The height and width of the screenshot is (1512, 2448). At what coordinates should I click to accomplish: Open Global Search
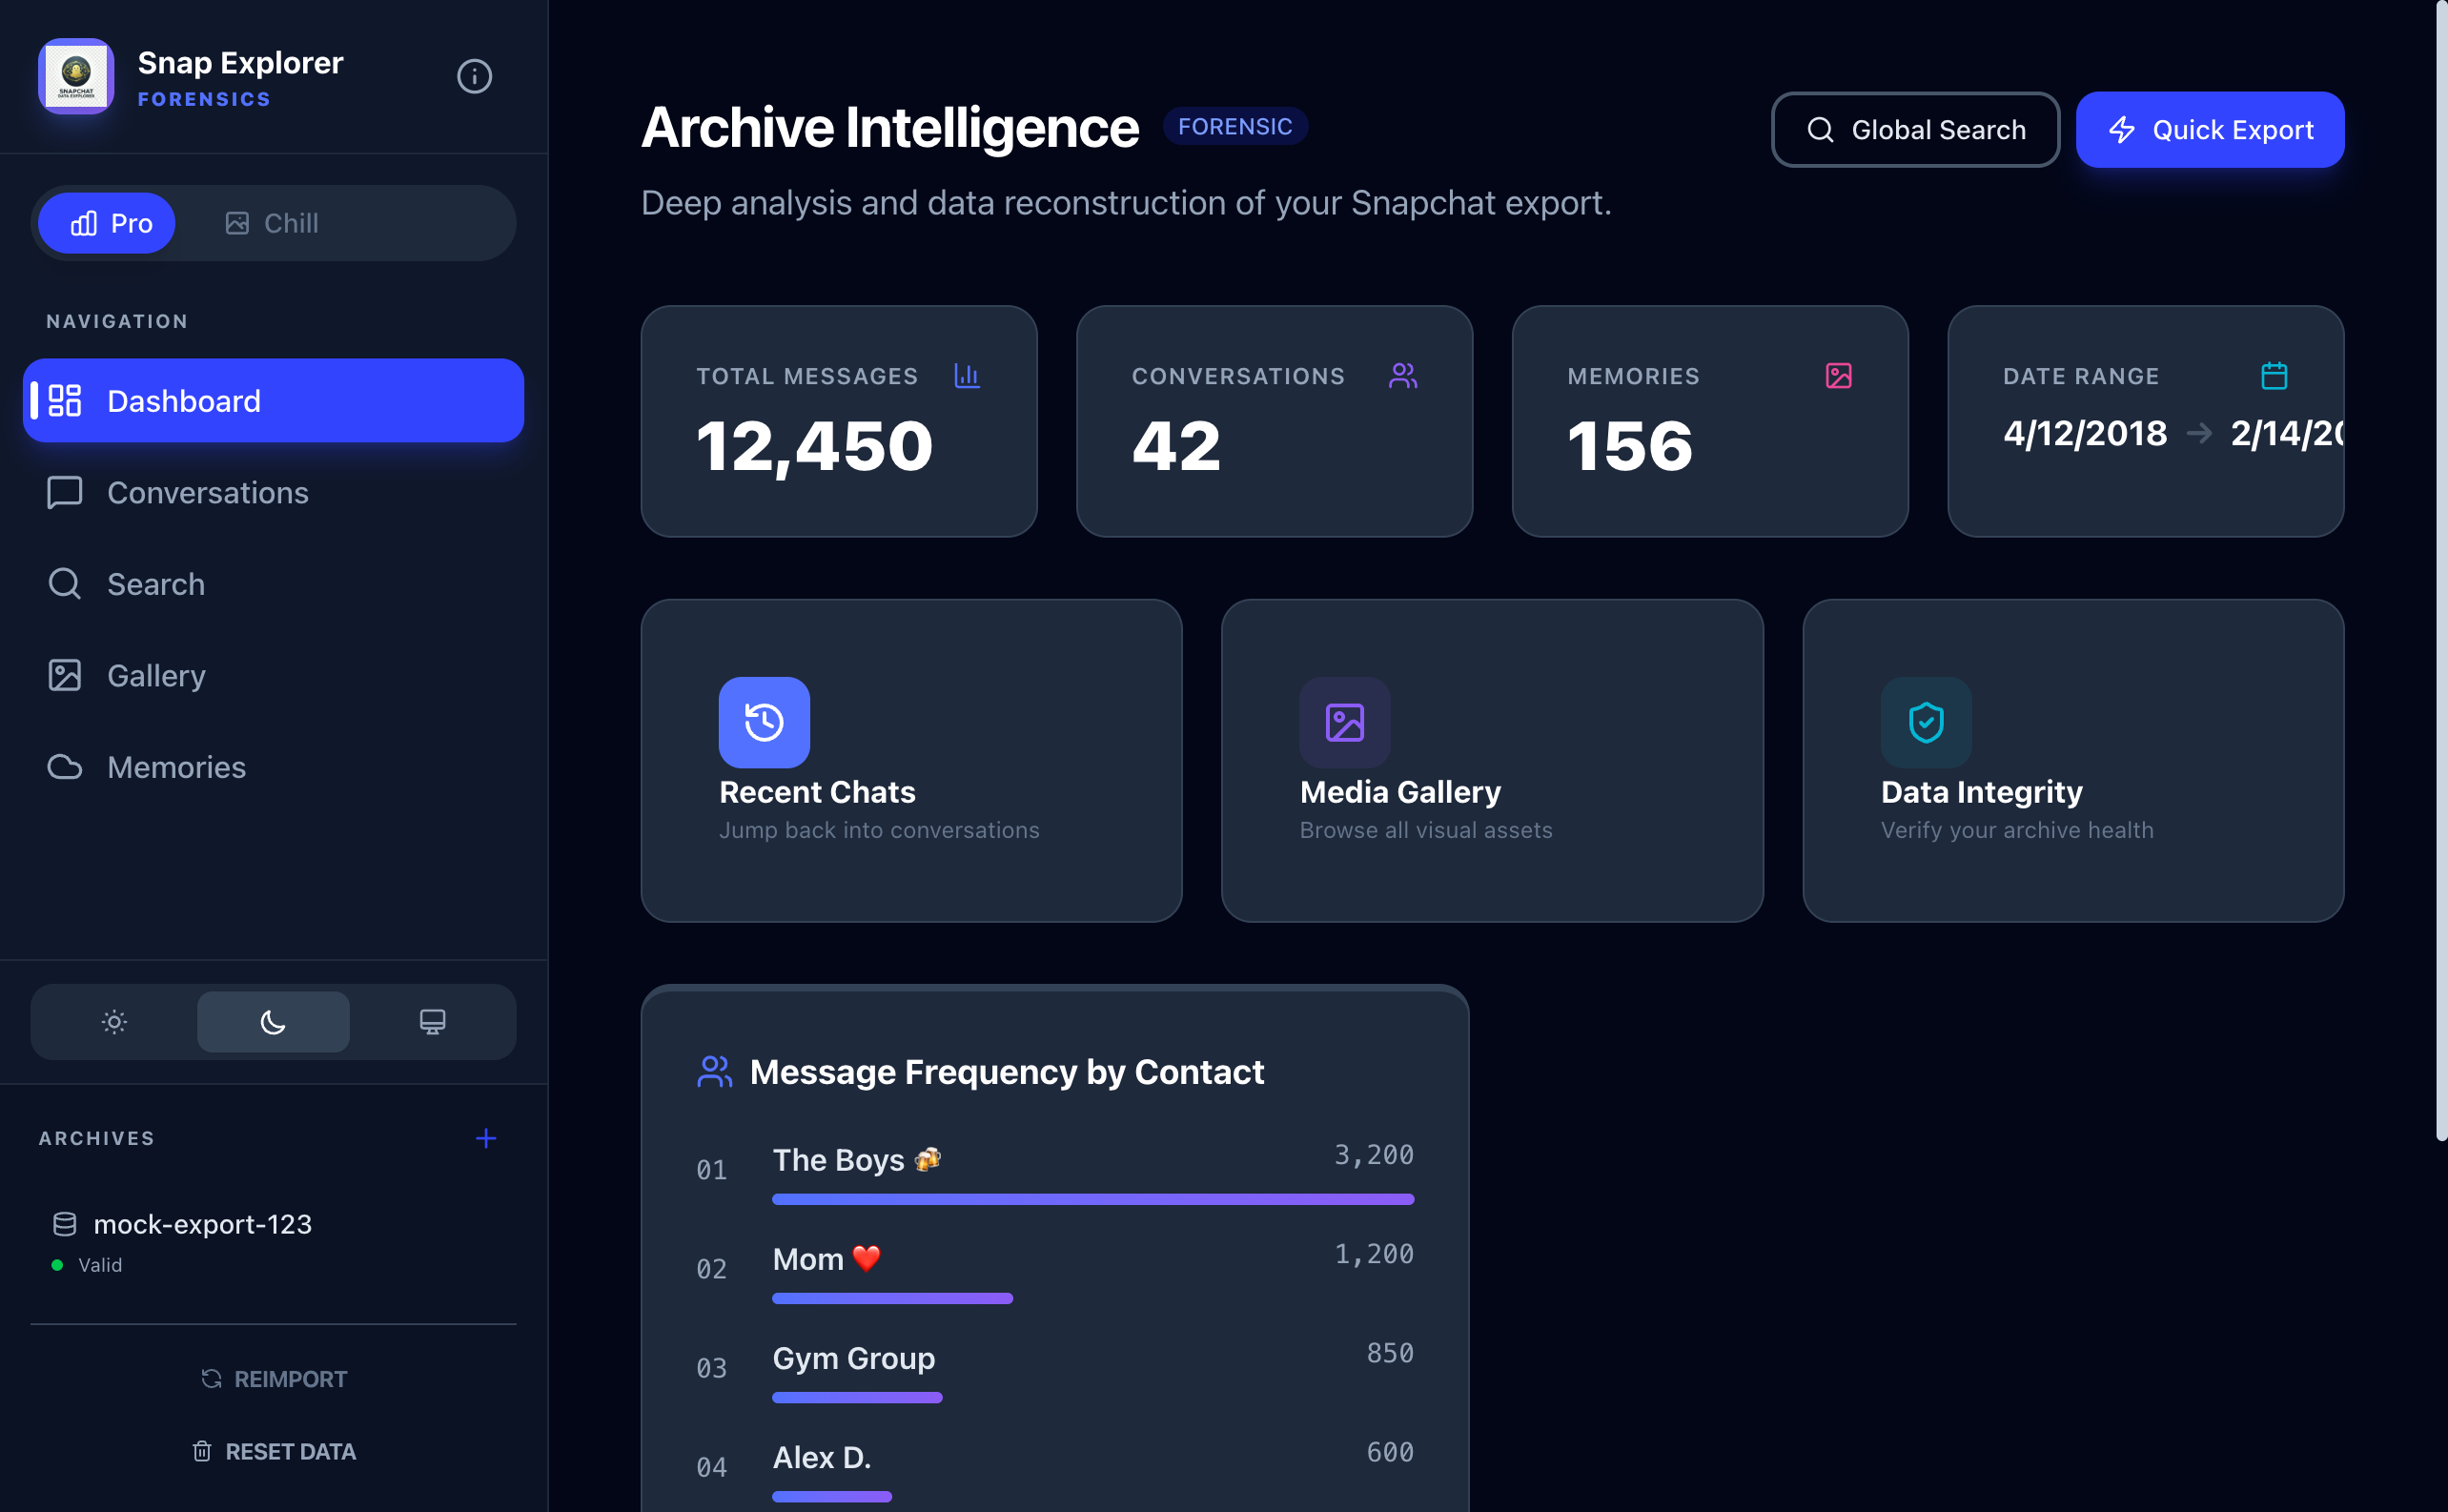point(1914,130)
